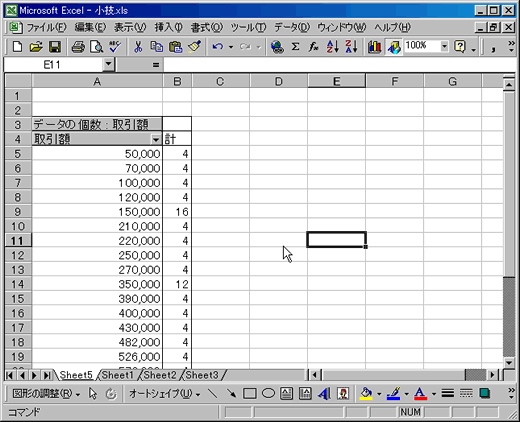
Task: Toggle the Shadow style button
Action: [x=485, y=394]
